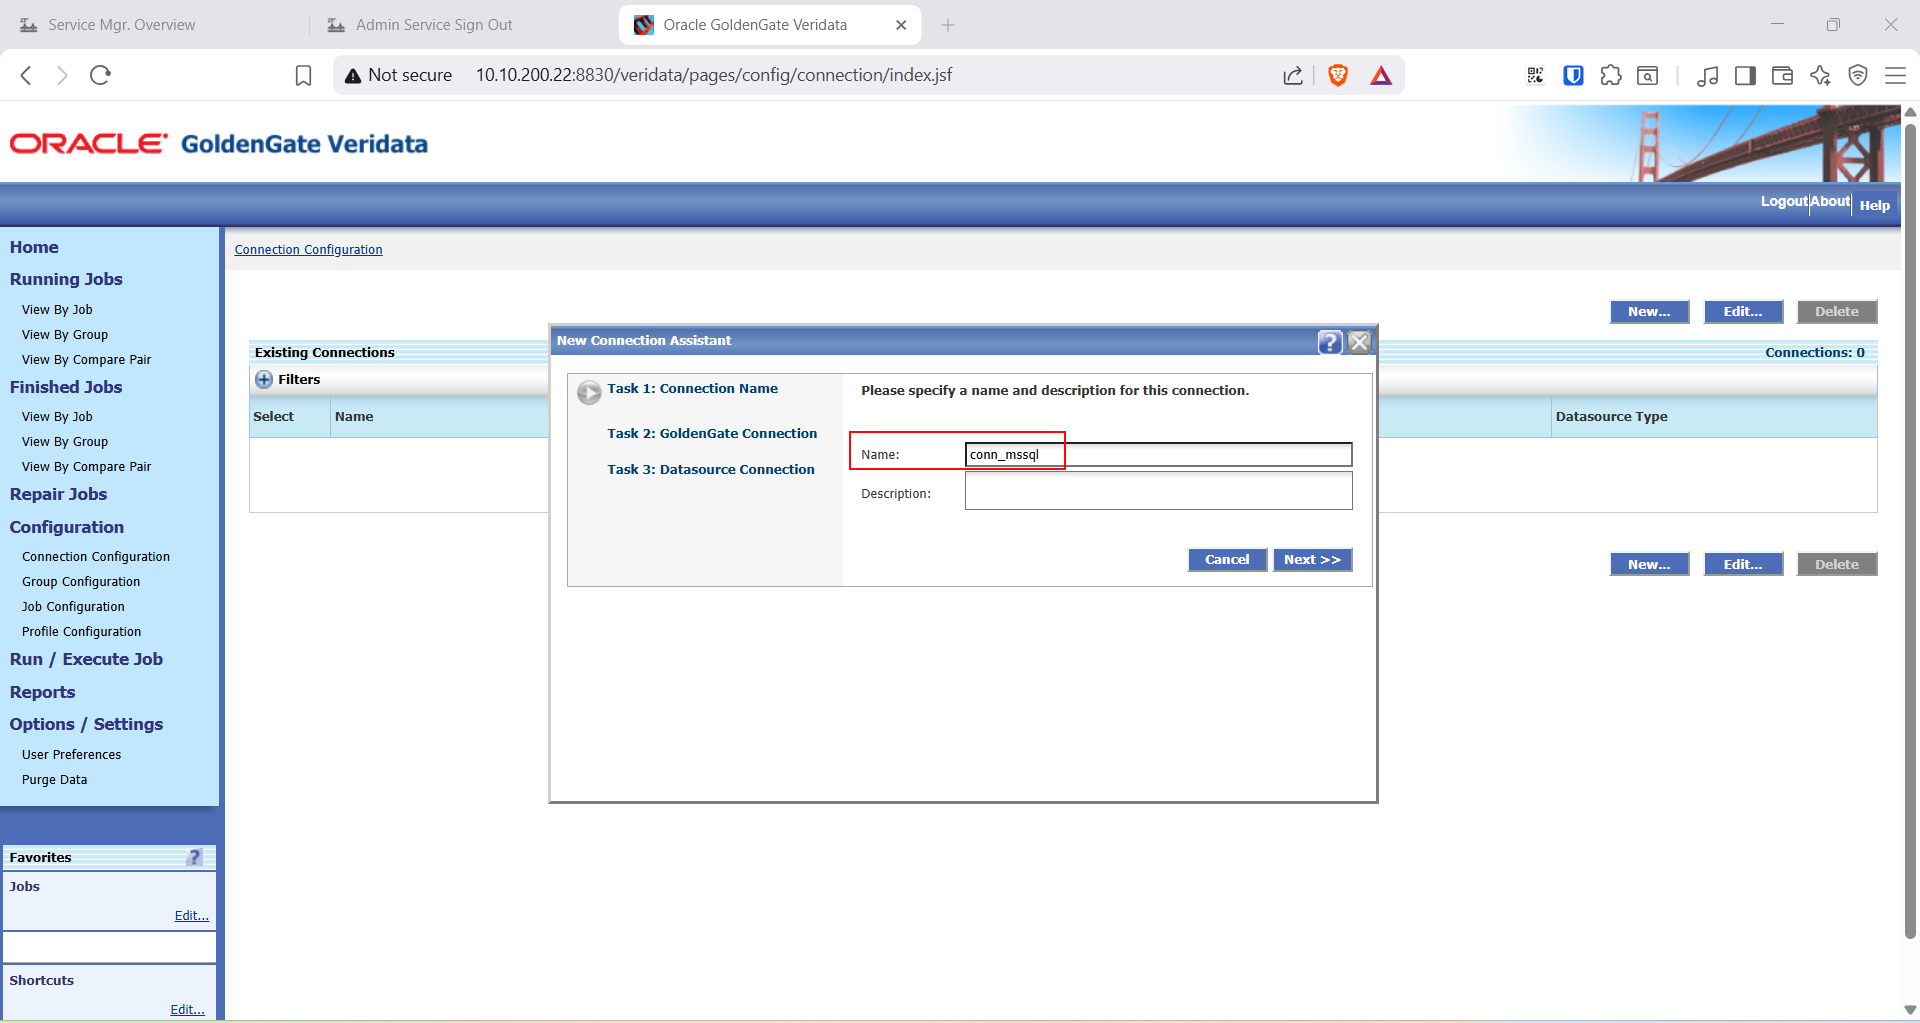Open Configuration section in sidebar
The height and width of the screenshot is (1023, 1920).
pos(67,527)
